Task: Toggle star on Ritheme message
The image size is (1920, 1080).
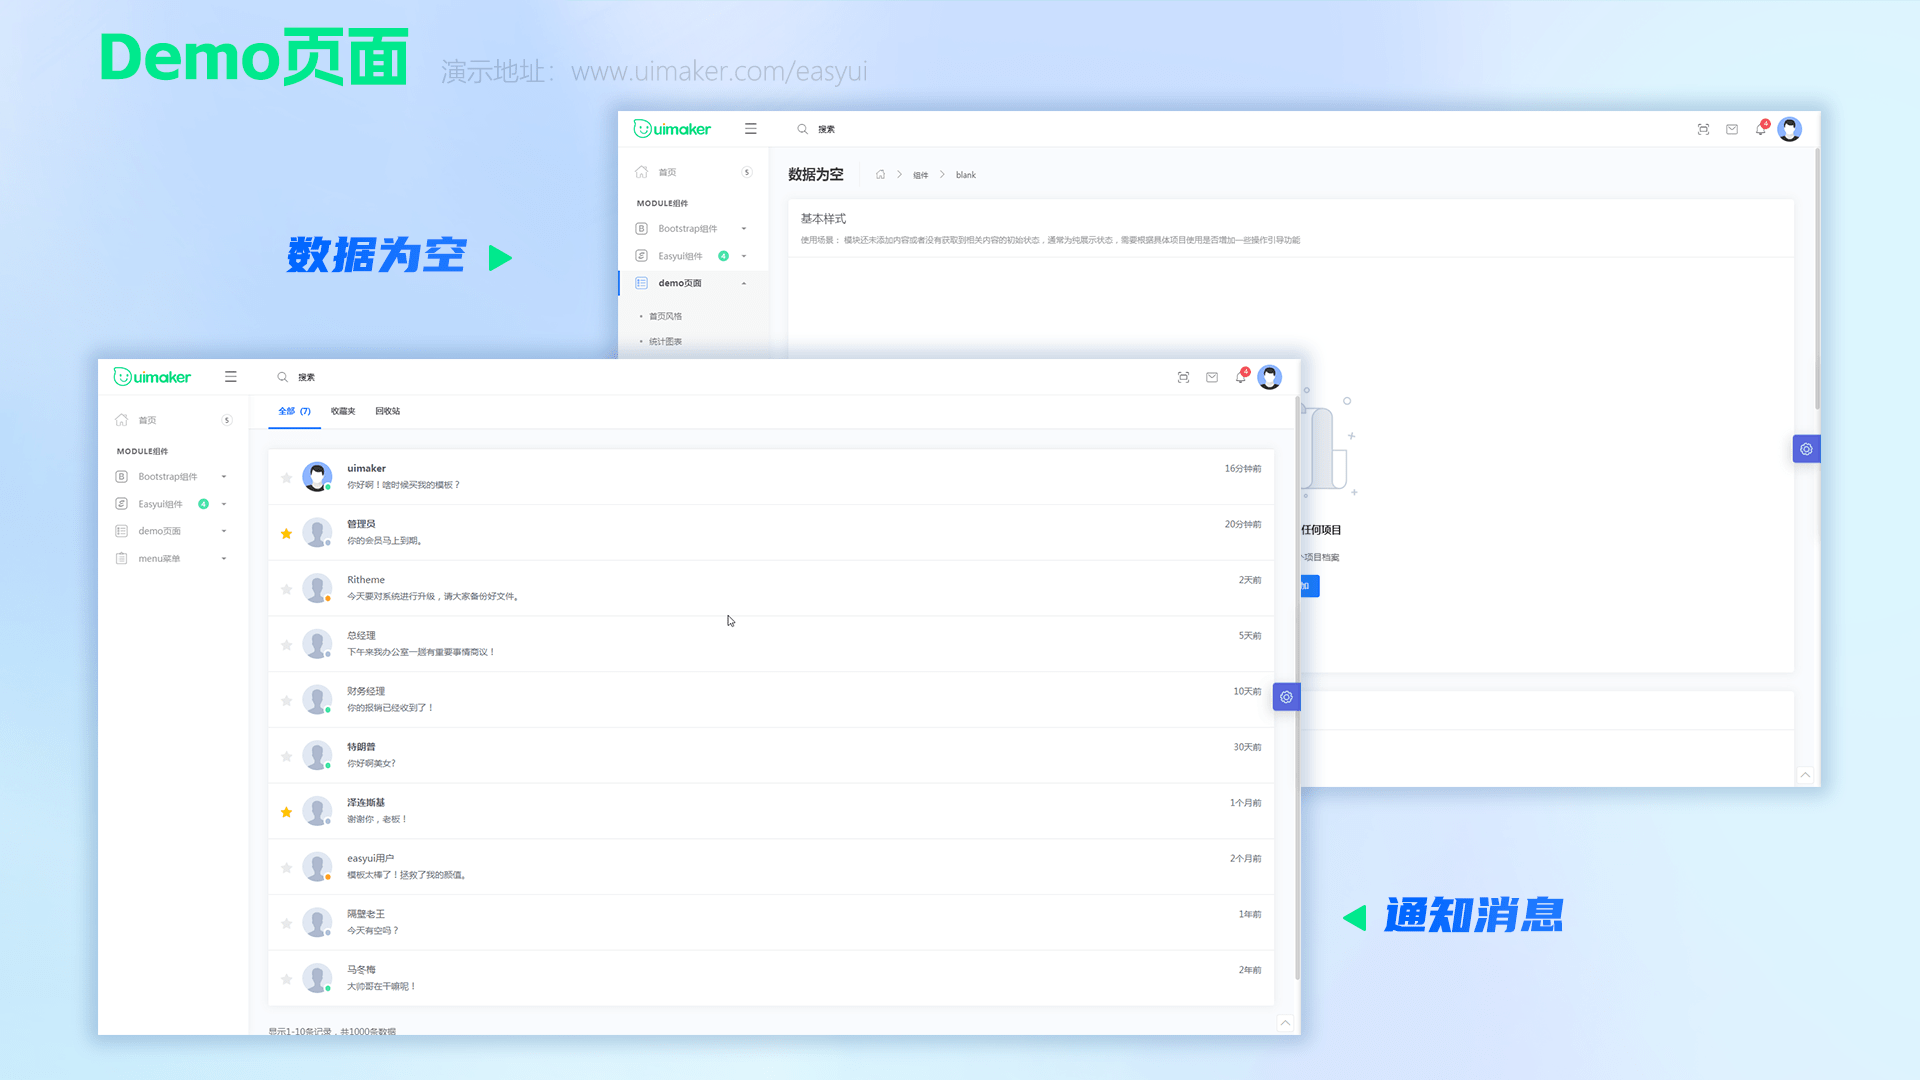Action: click(286, 590)
